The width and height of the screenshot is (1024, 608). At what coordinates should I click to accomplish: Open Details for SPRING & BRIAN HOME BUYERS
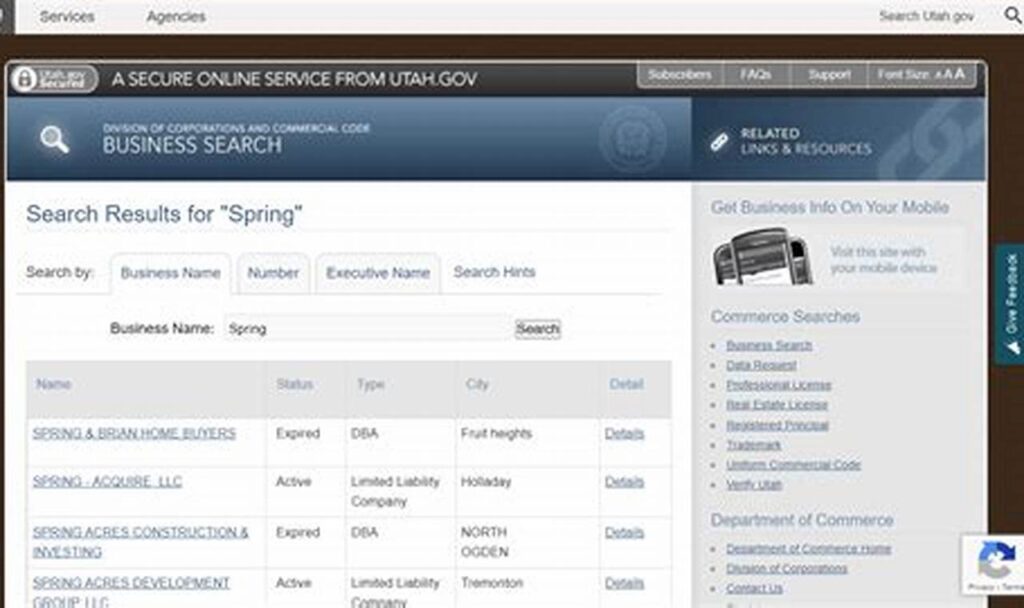(x=624, y=434)
